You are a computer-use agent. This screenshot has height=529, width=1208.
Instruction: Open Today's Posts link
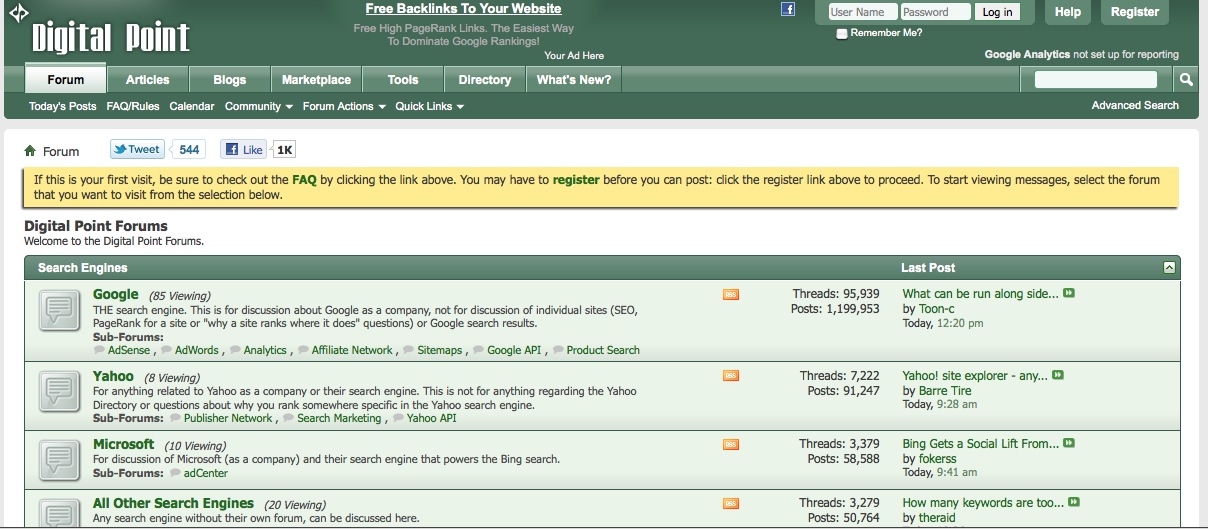pyautogui.click(x=63, y=106)
